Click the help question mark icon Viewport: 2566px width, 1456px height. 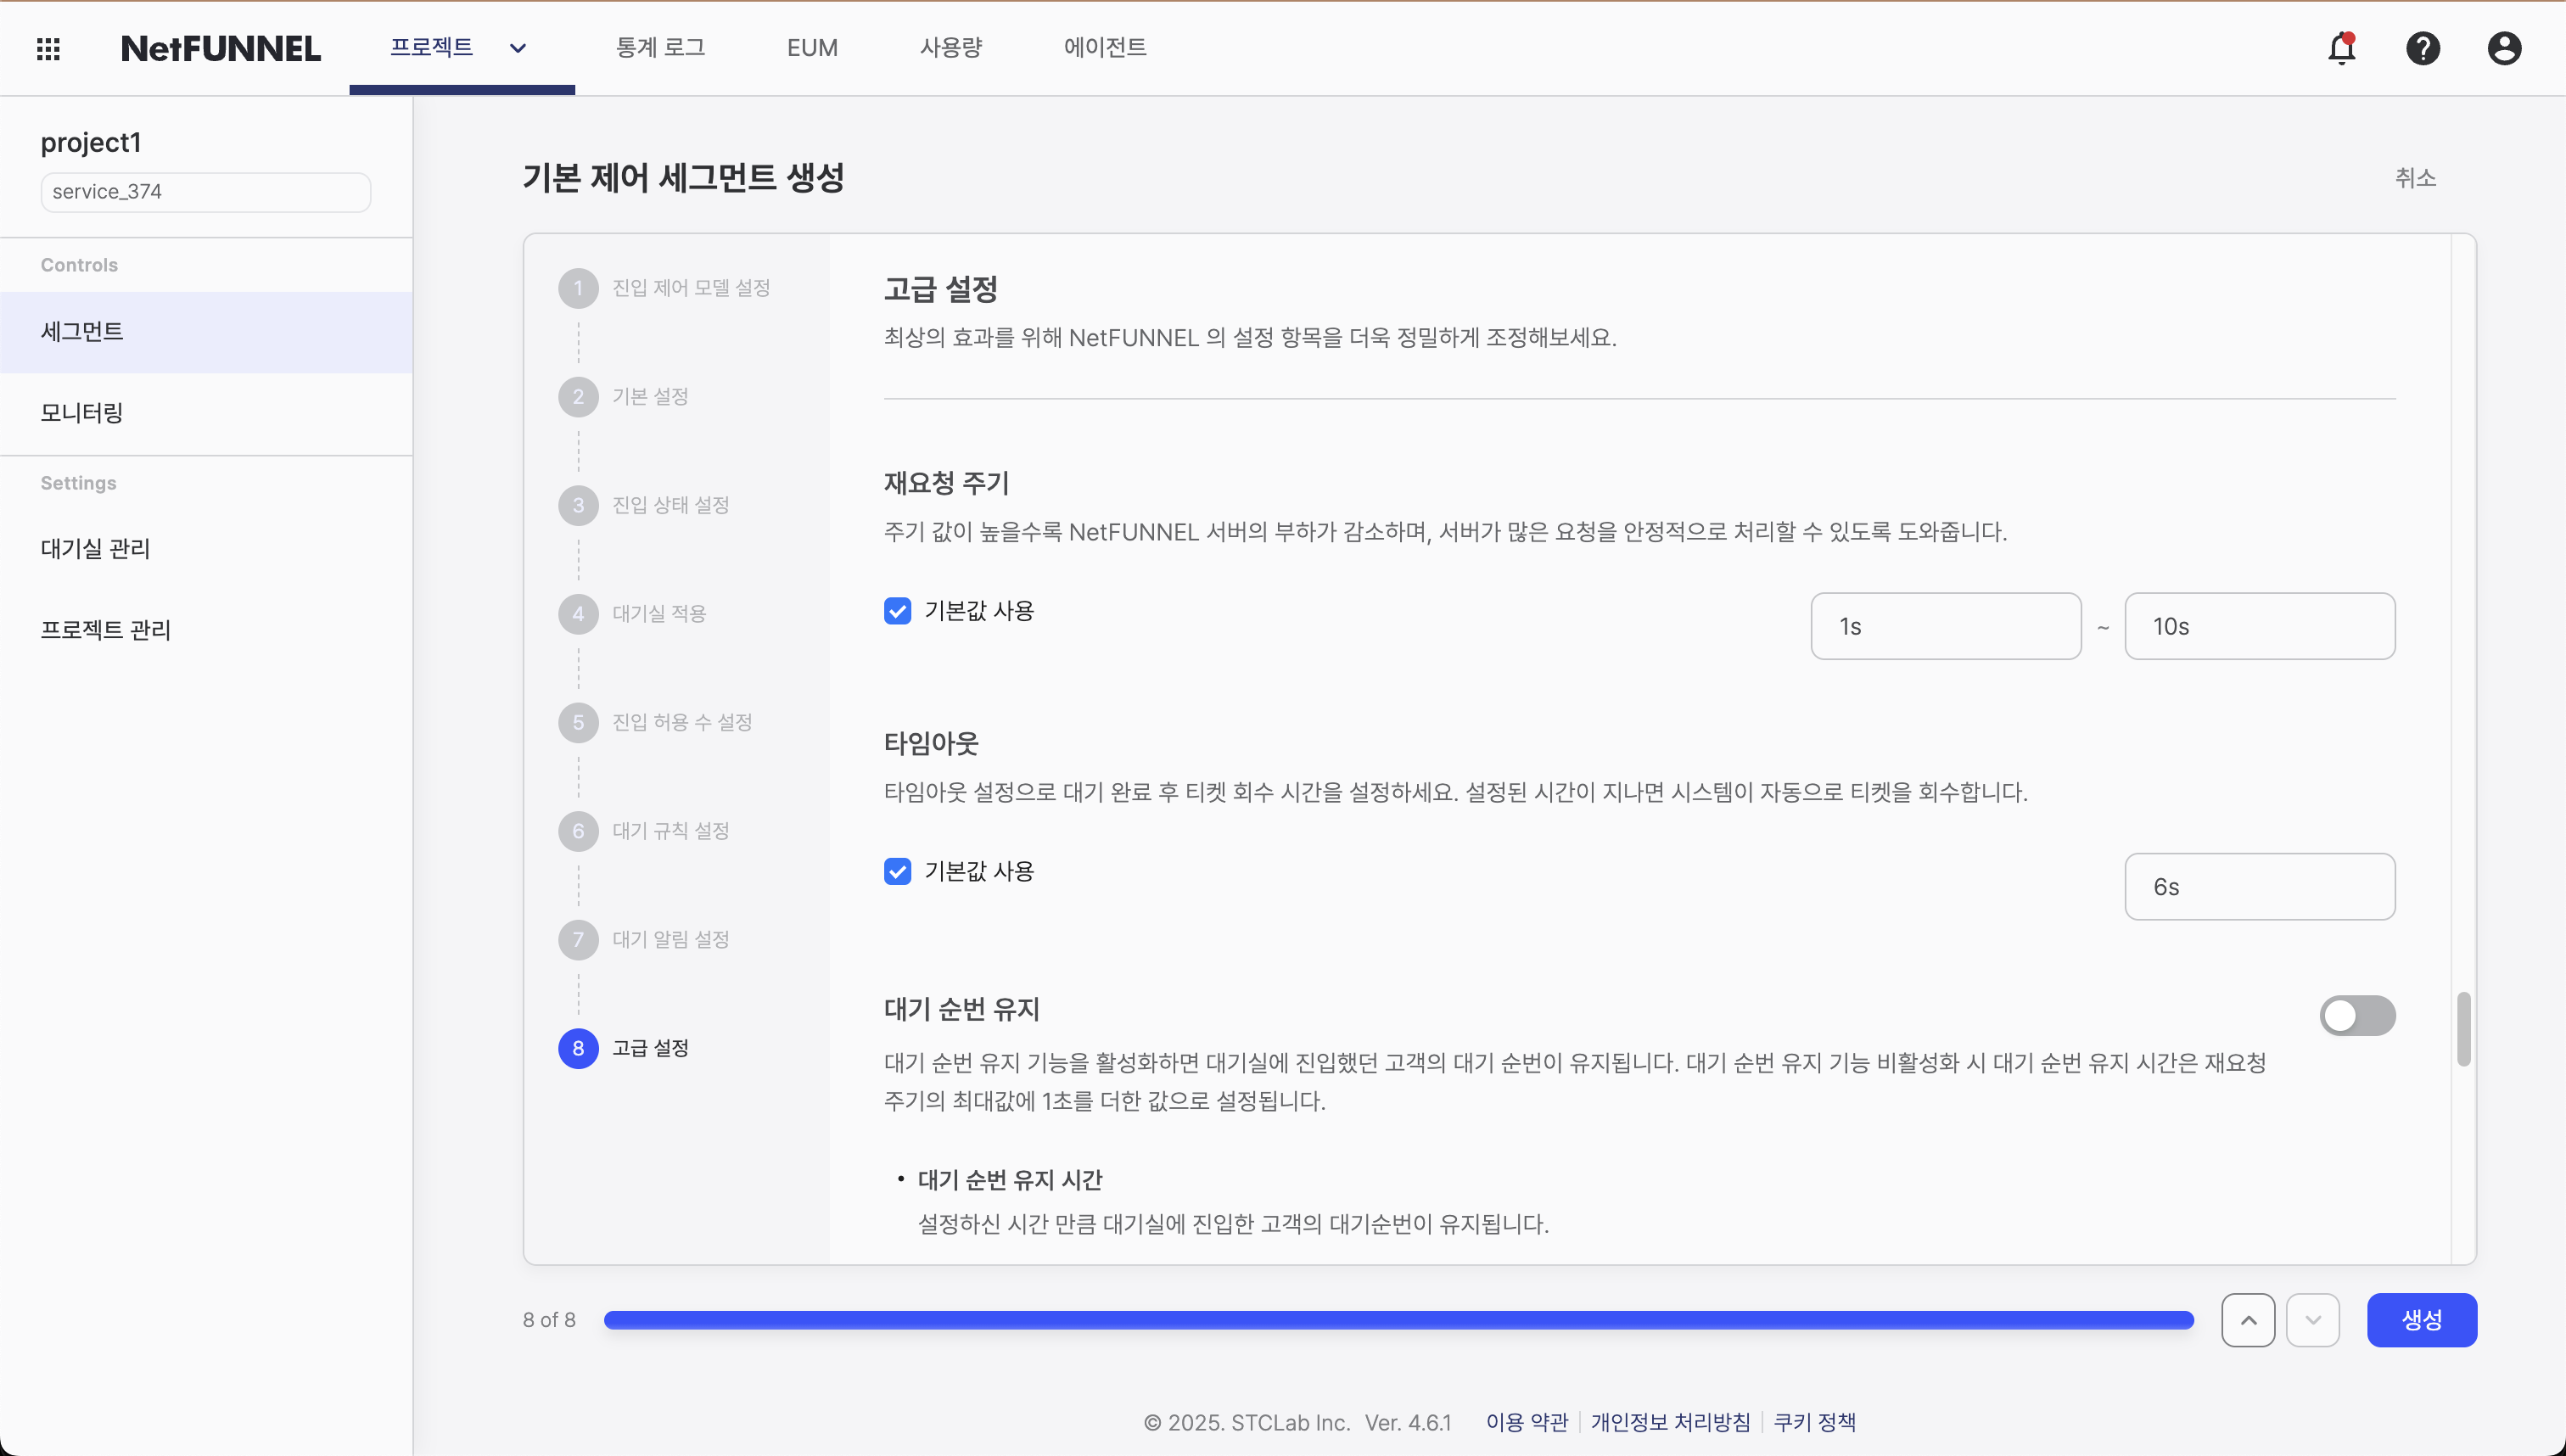pos(2422,48)
